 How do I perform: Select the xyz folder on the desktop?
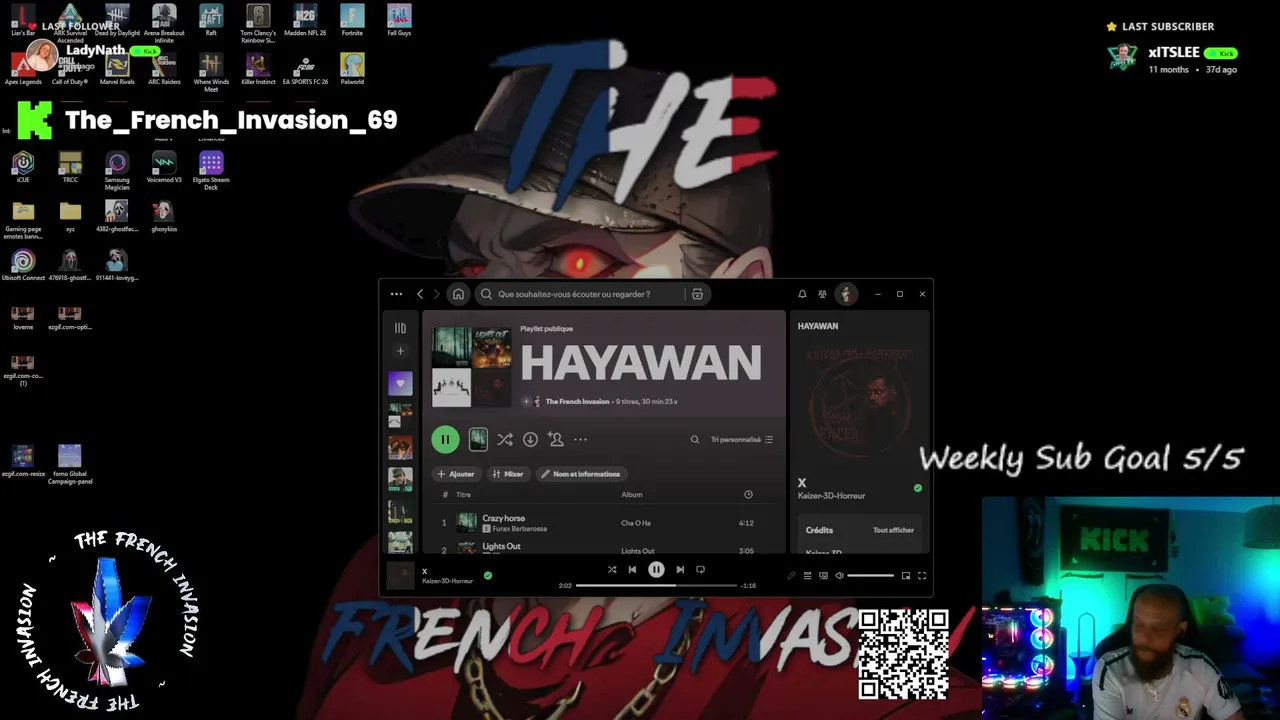70,216
